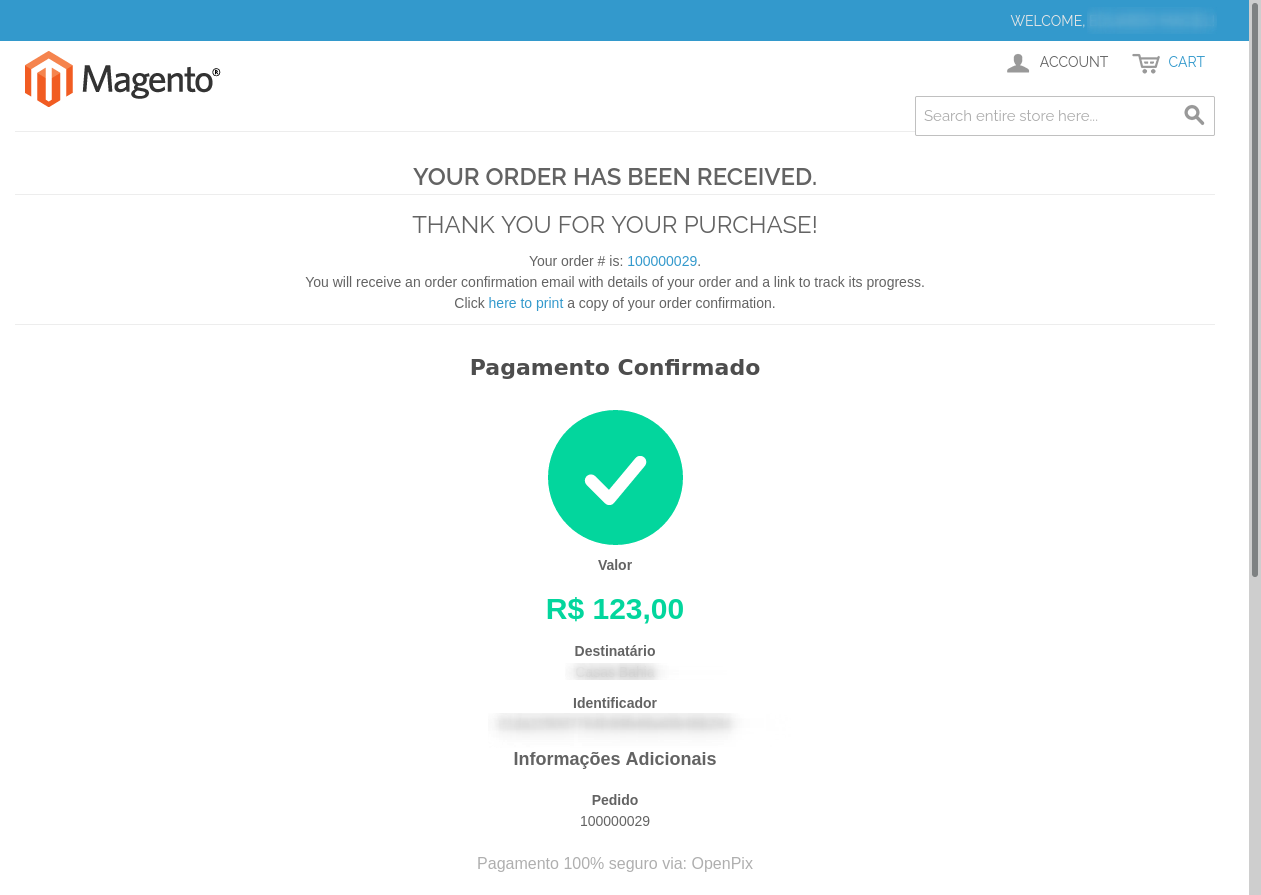Click the Magento logo
This screenshot has height=895, width=1261.
coord(122,78)
